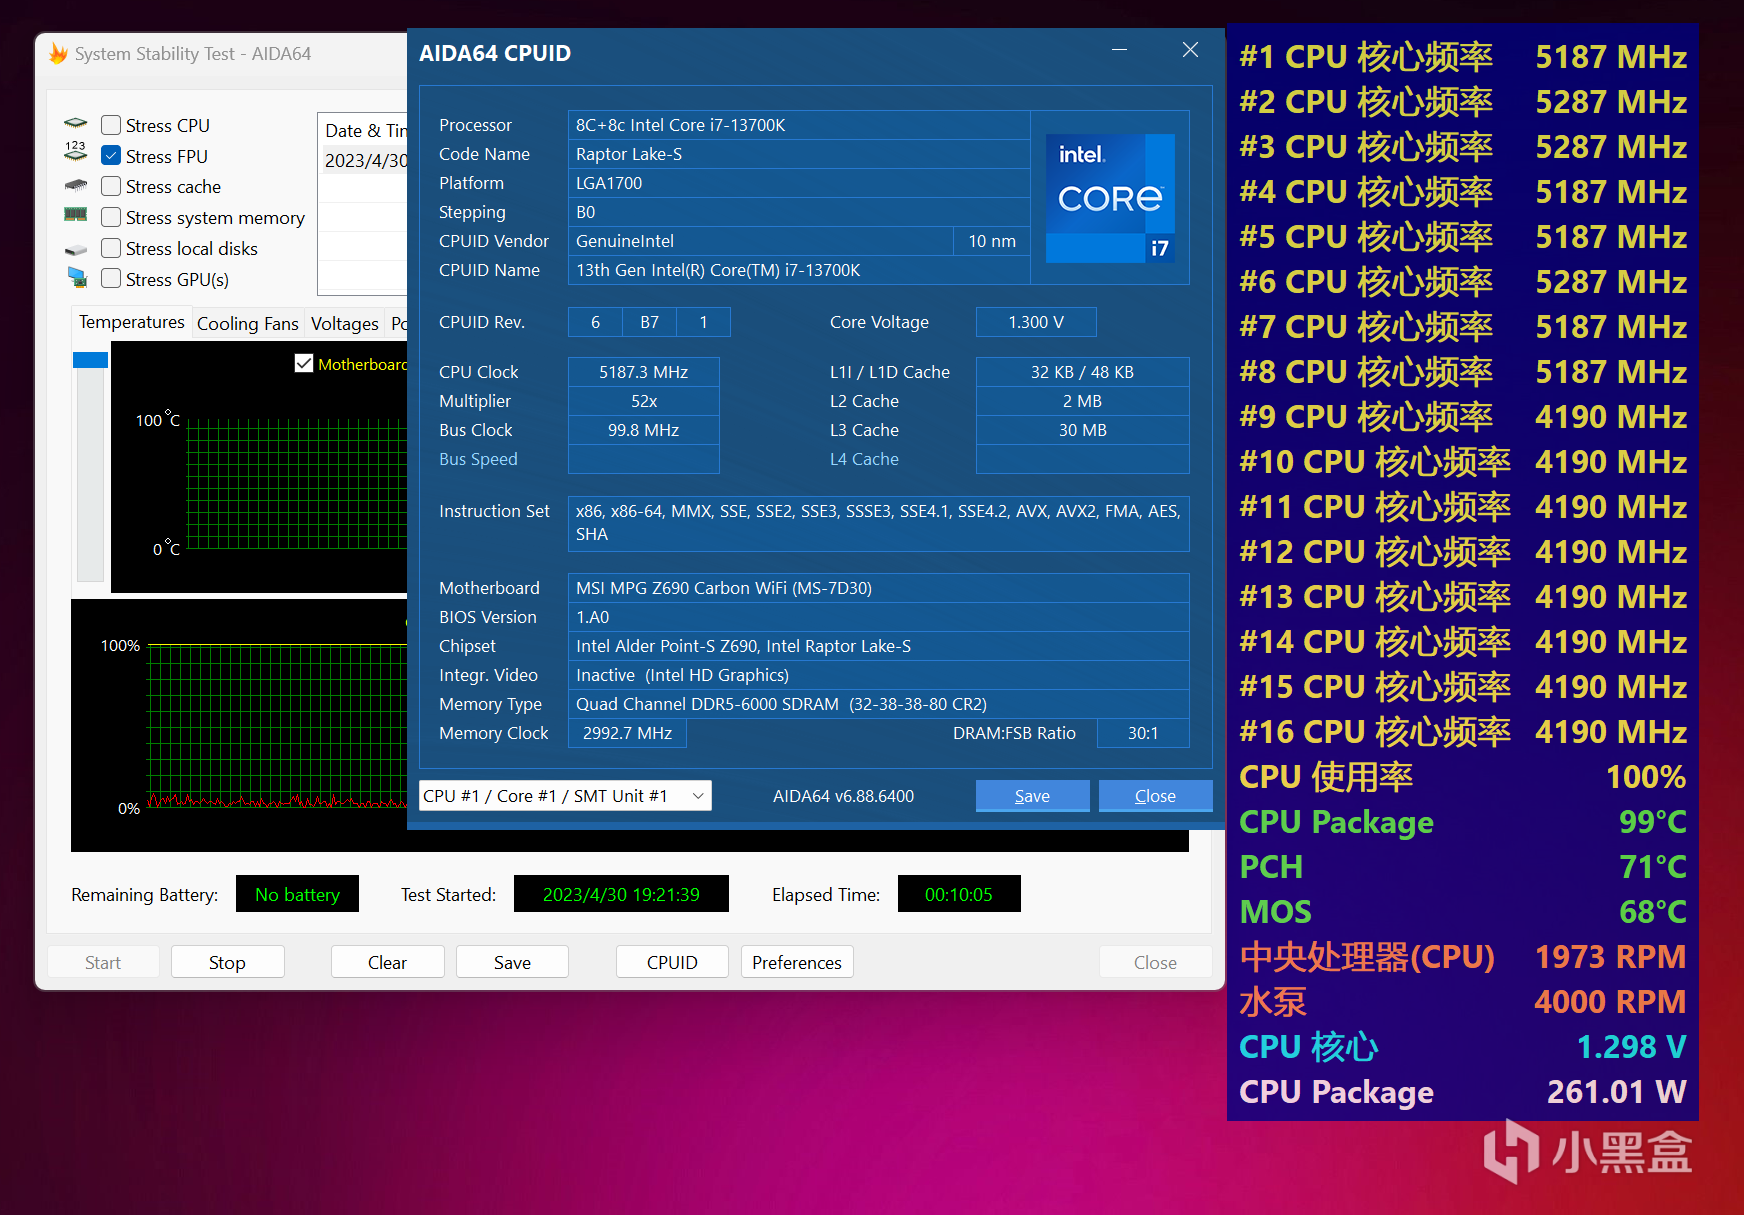Click the blue temperature graph slider

pos(90,360)
